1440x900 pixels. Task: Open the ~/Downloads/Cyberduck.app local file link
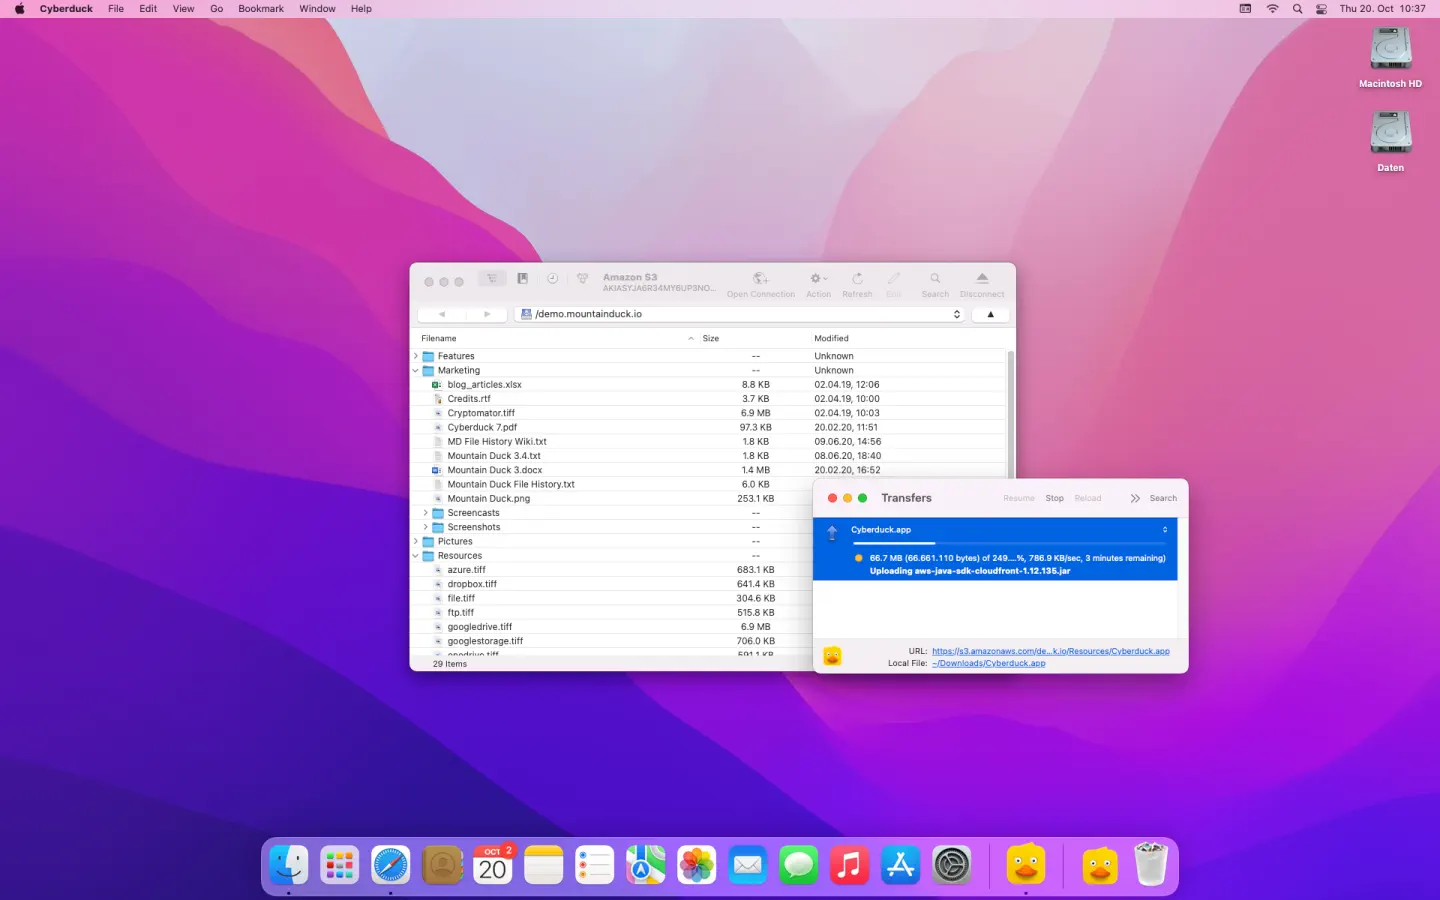(x=989, y=663)
